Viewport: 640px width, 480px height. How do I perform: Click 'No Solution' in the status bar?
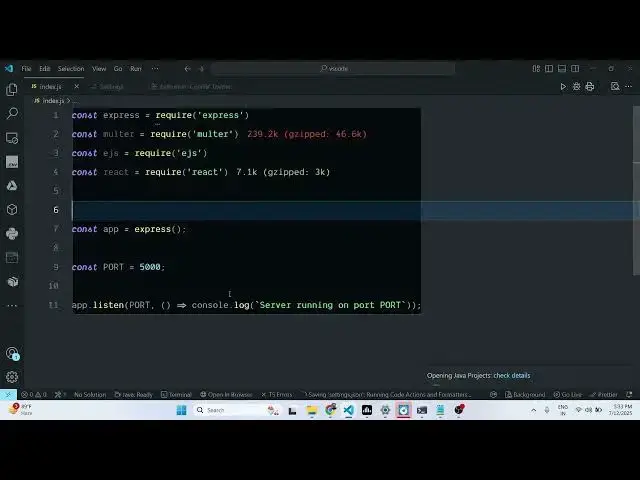(x=90, y=394)
